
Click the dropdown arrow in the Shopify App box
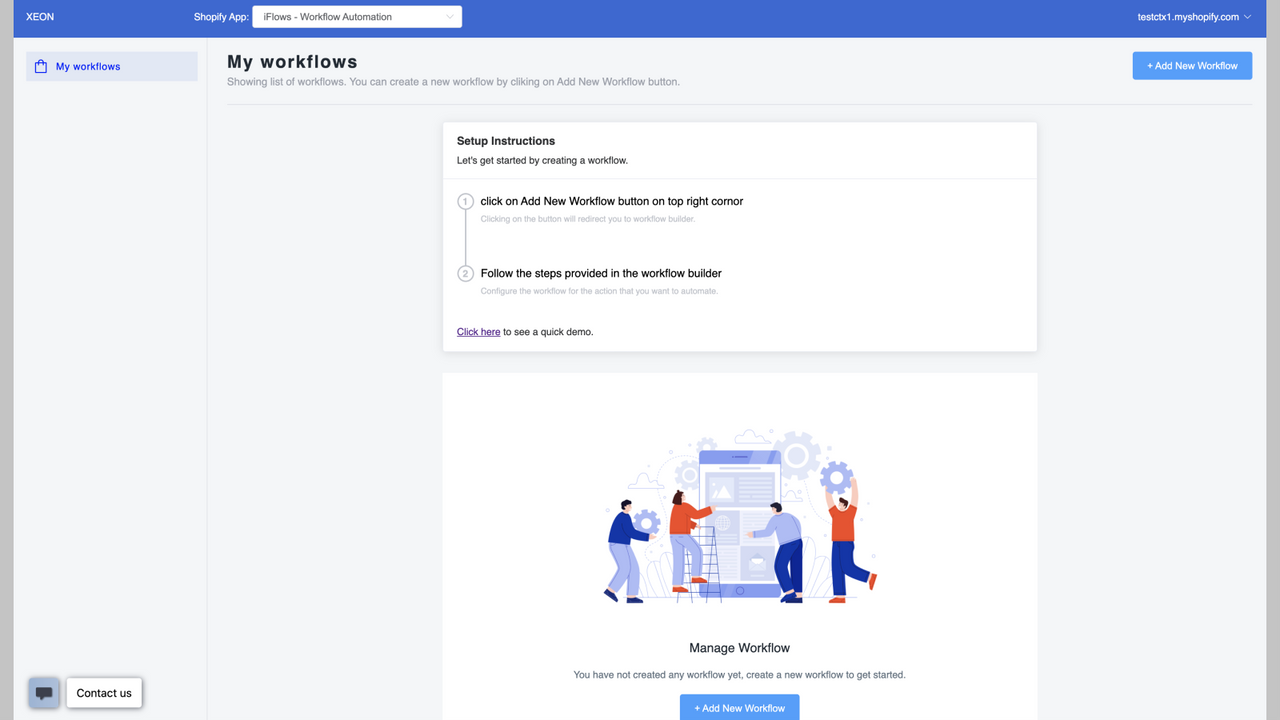coord(450,16)
